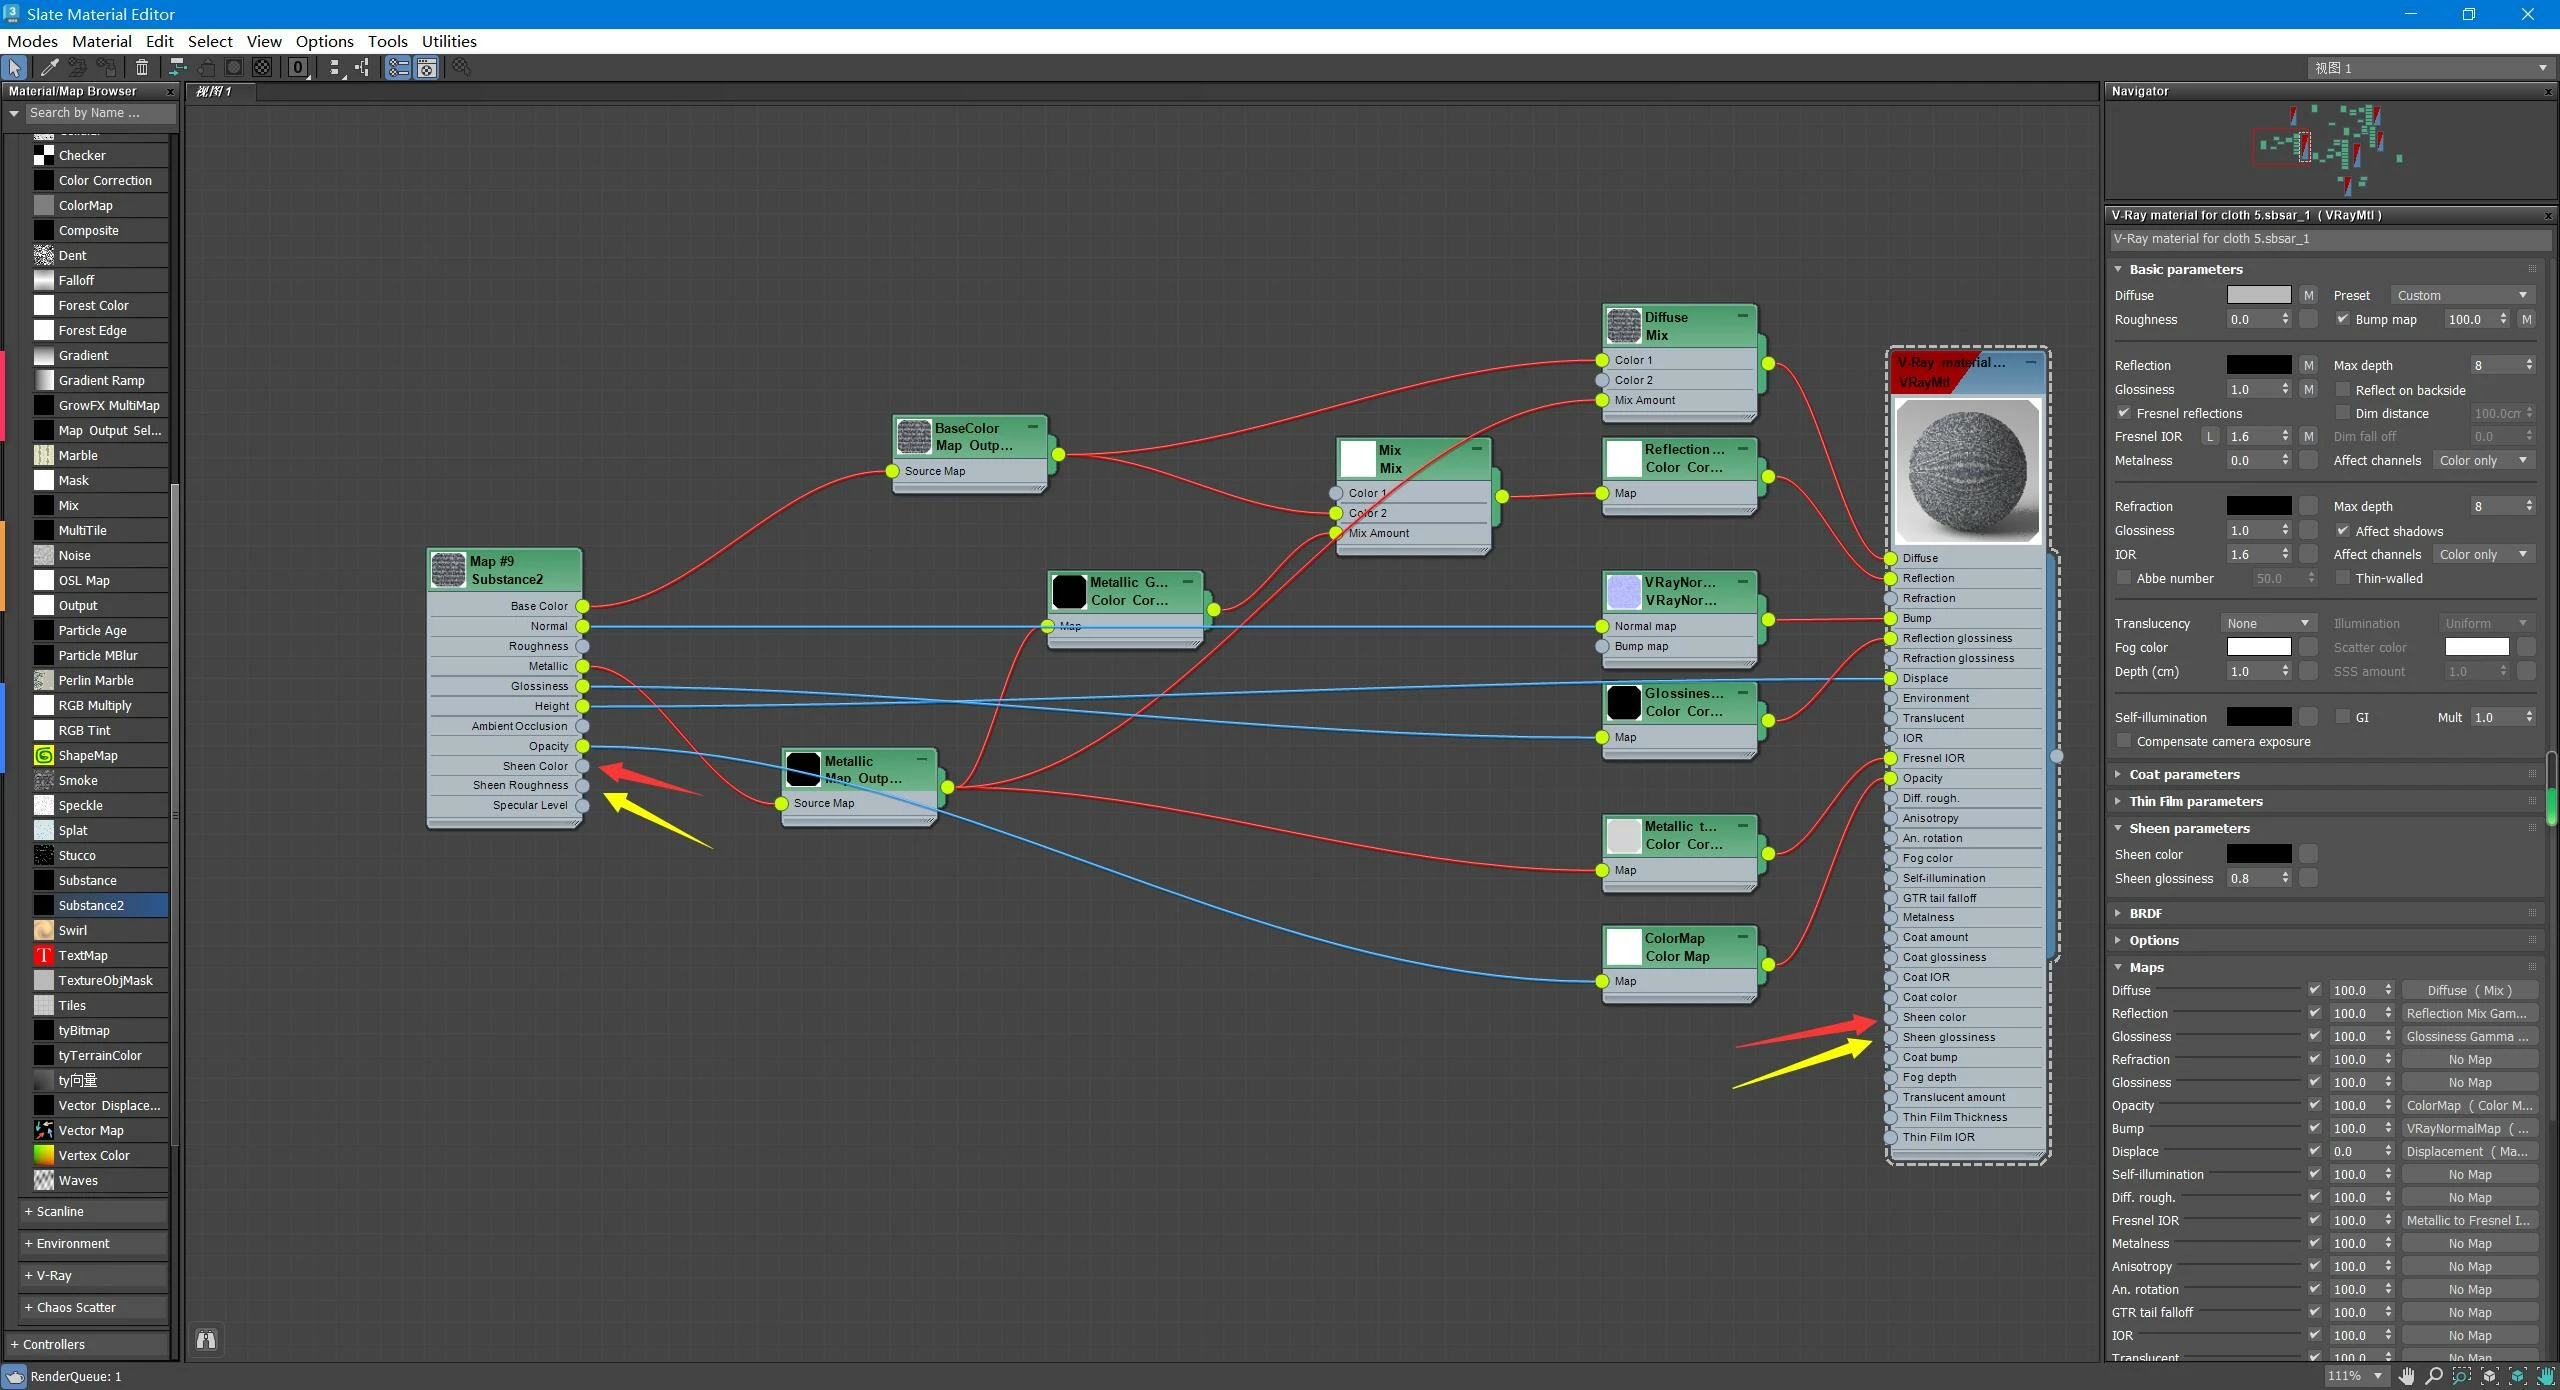
Task: Open the Preset Custom dropdown
Action: [x=2462, y=295]
